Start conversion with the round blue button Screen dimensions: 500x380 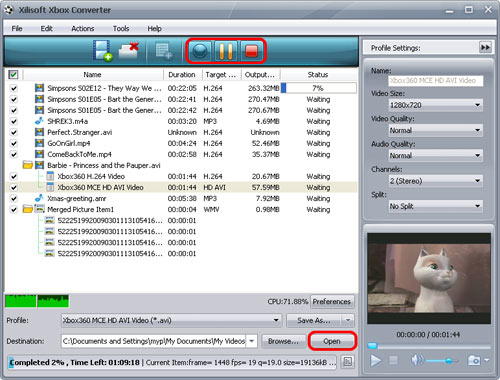pos(200,51)
